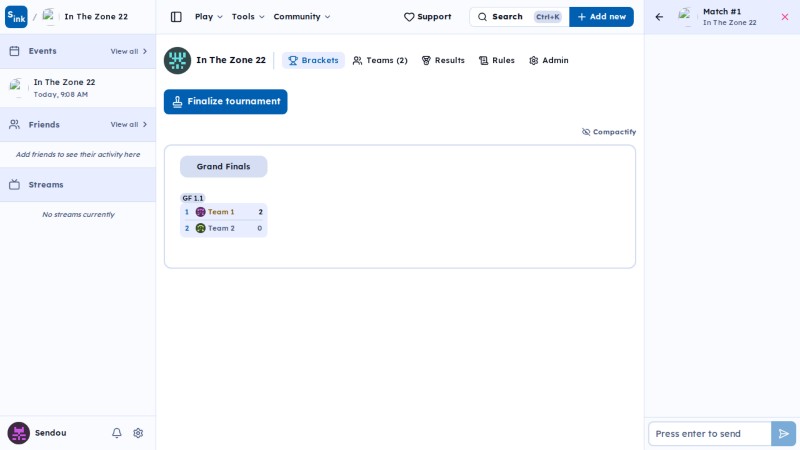The image size is (800, 450).
Task: Switch to the Teams (2) tab
Action: (x=380, y=60)
